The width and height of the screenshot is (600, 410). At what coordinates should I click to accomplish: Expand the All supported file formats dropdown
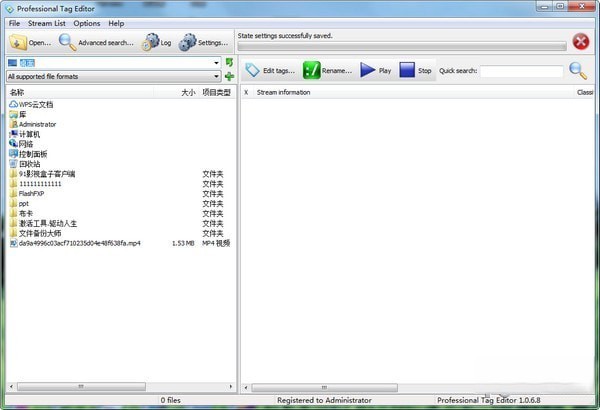coord(217,76)
